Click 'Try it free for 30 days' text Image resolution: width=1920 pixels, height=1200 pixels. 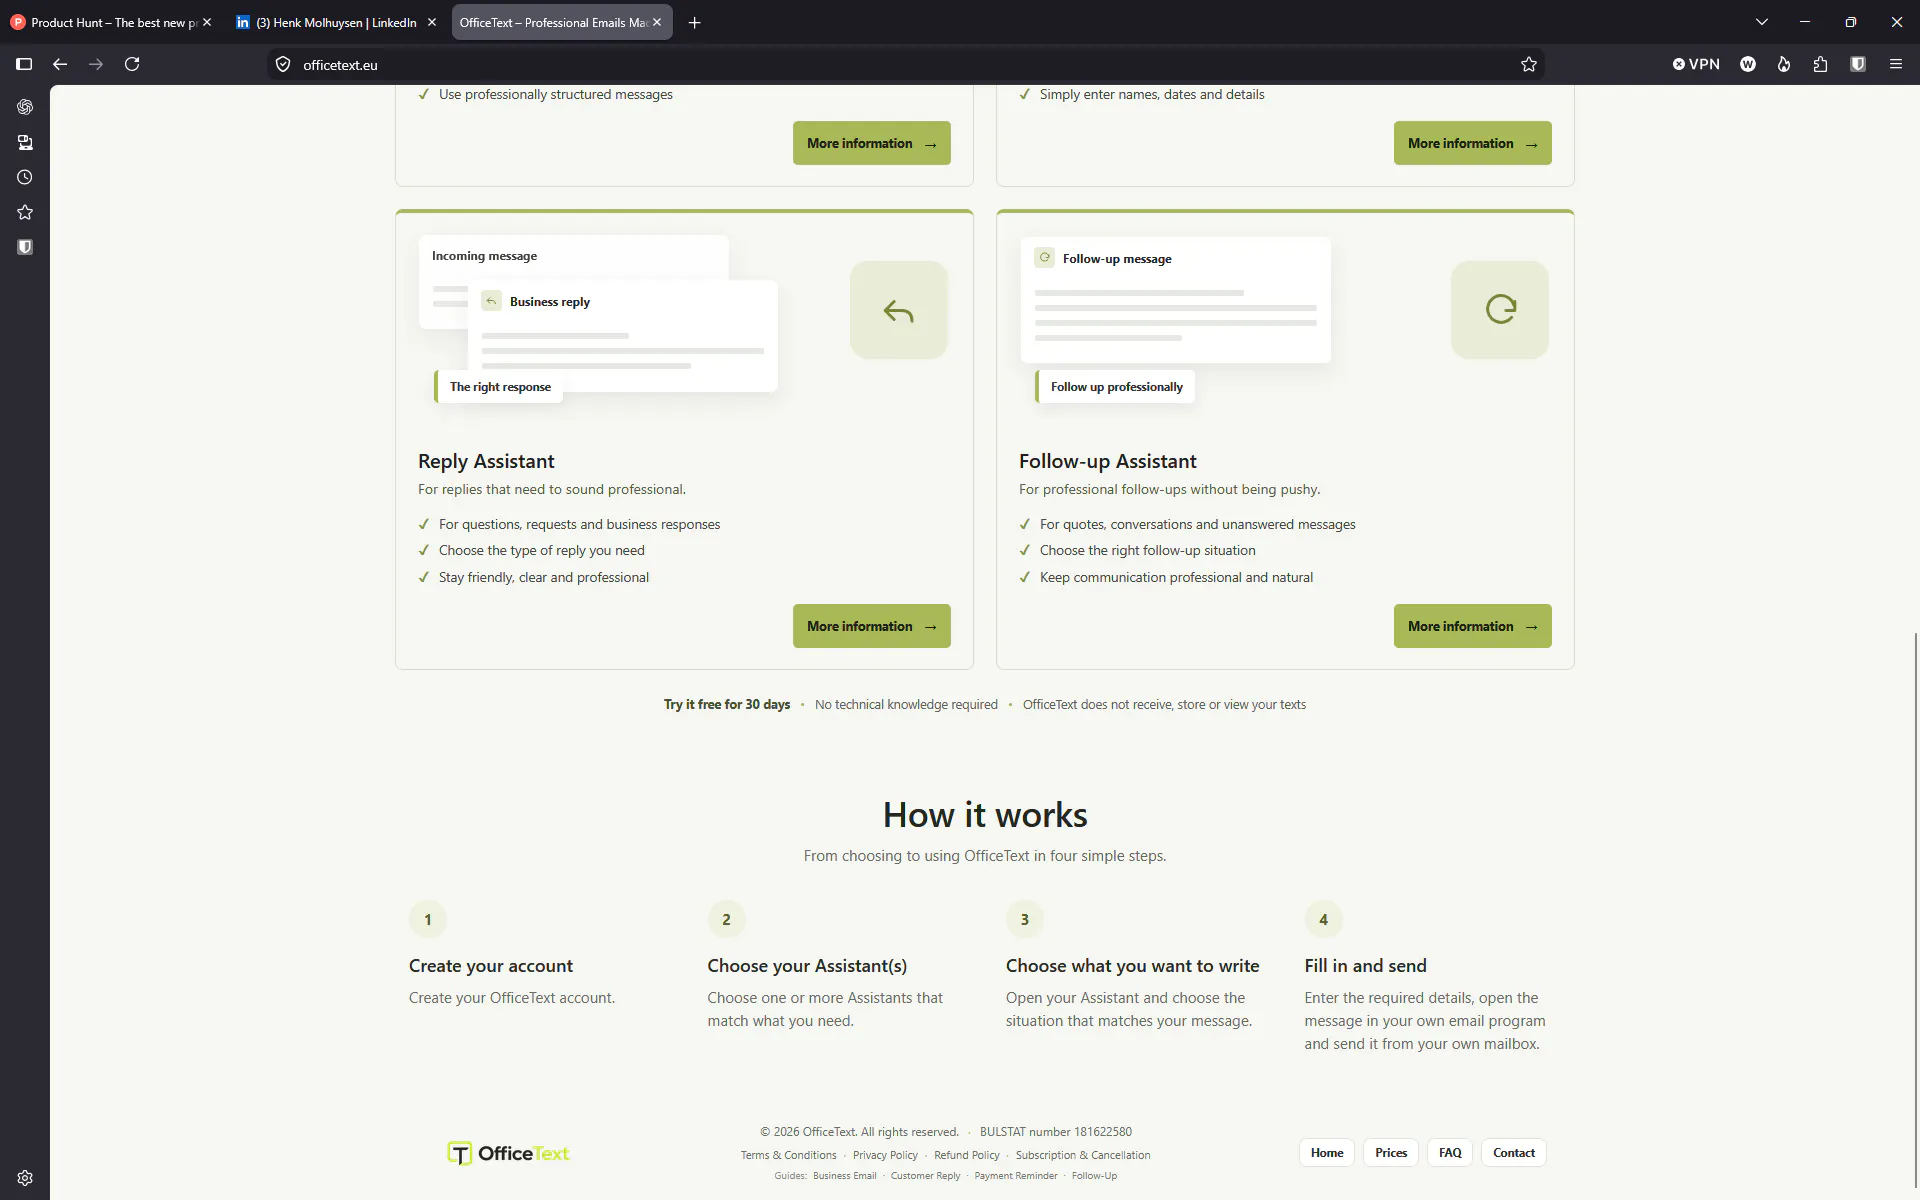[x=727, y=705]
